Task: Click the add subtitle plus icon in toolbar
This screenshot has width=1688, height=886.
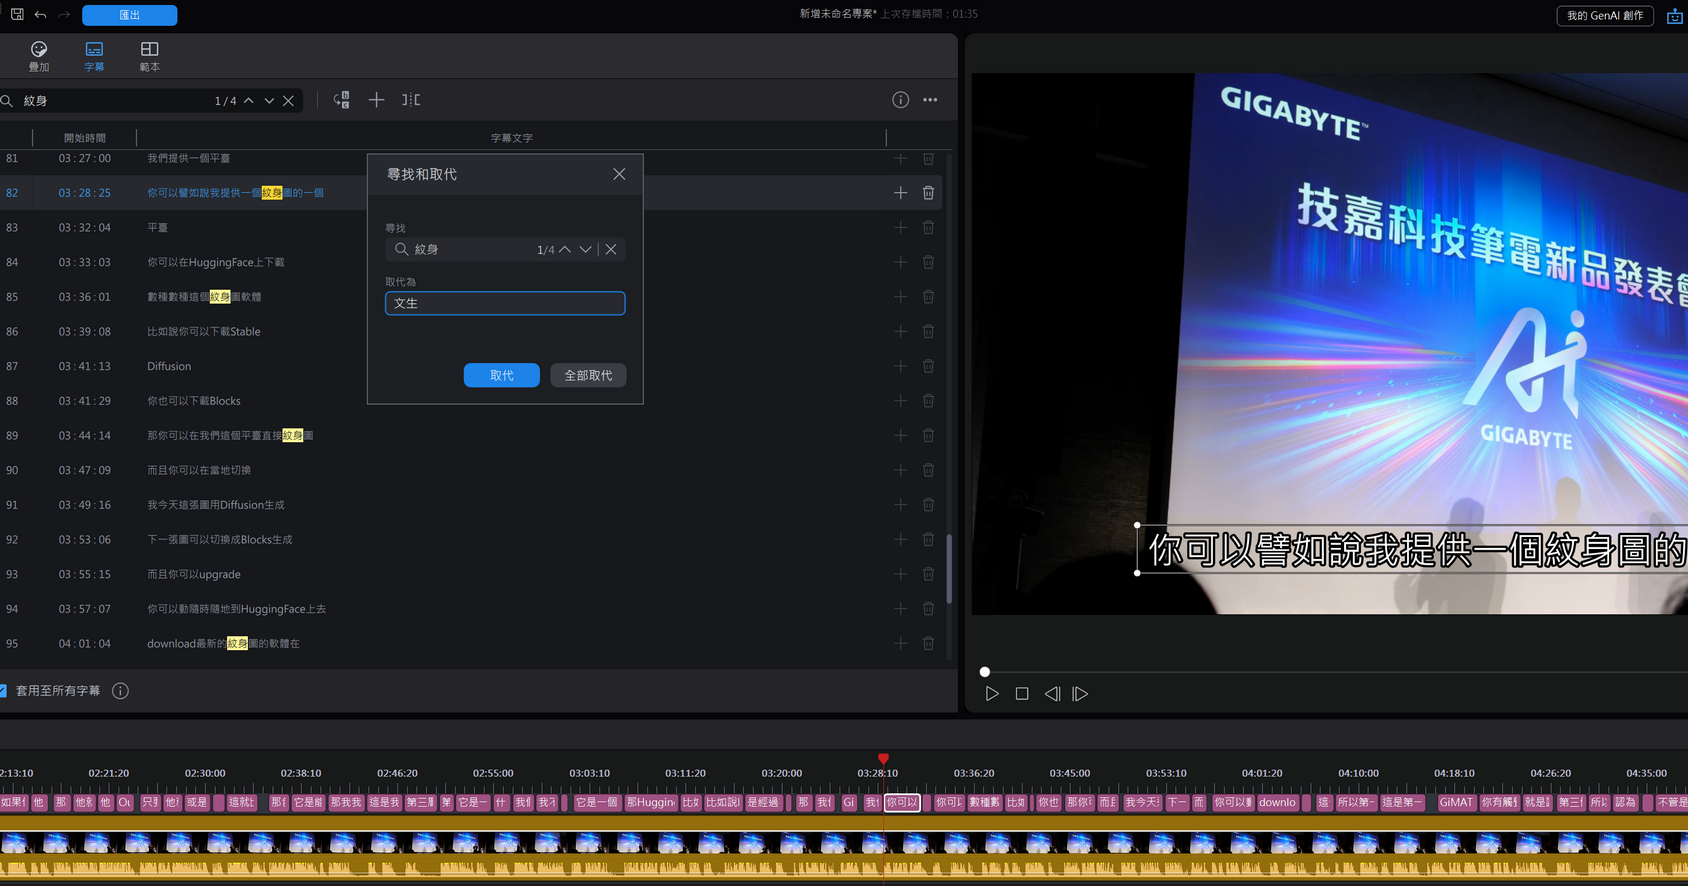Action: pos(376,100)
